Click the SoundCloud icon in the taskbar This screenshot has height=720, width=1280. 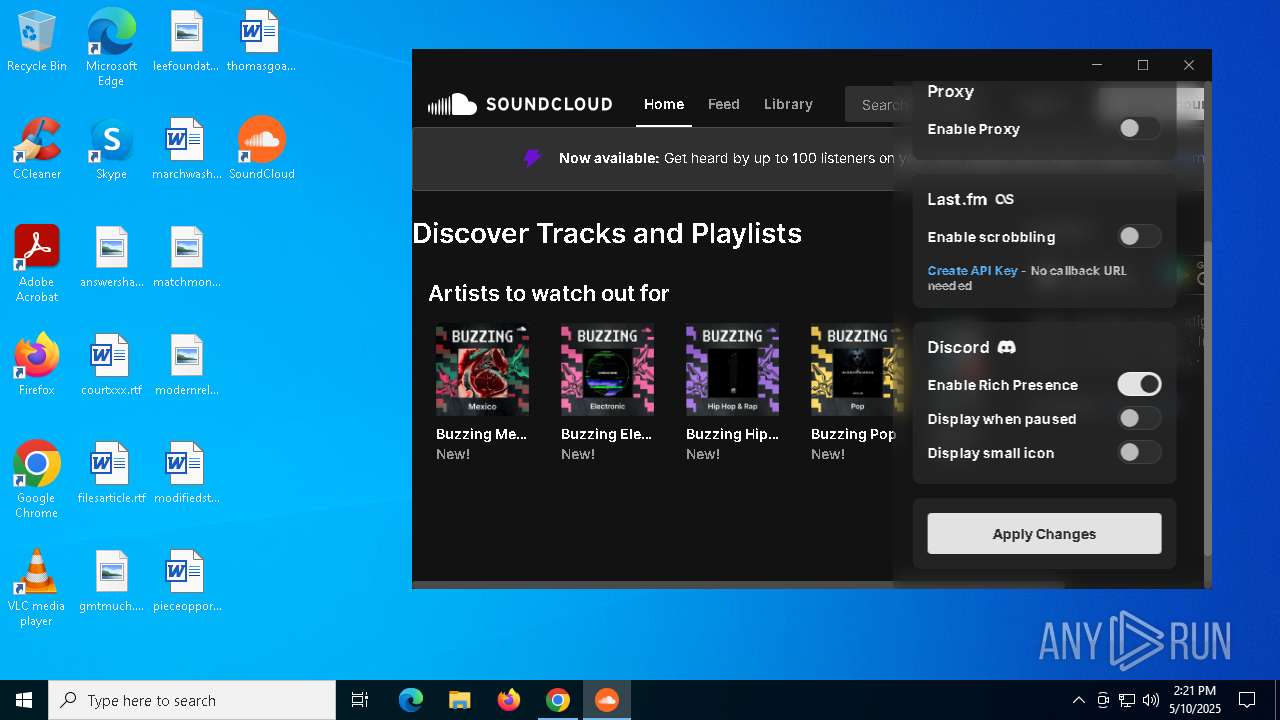(606, 700)
